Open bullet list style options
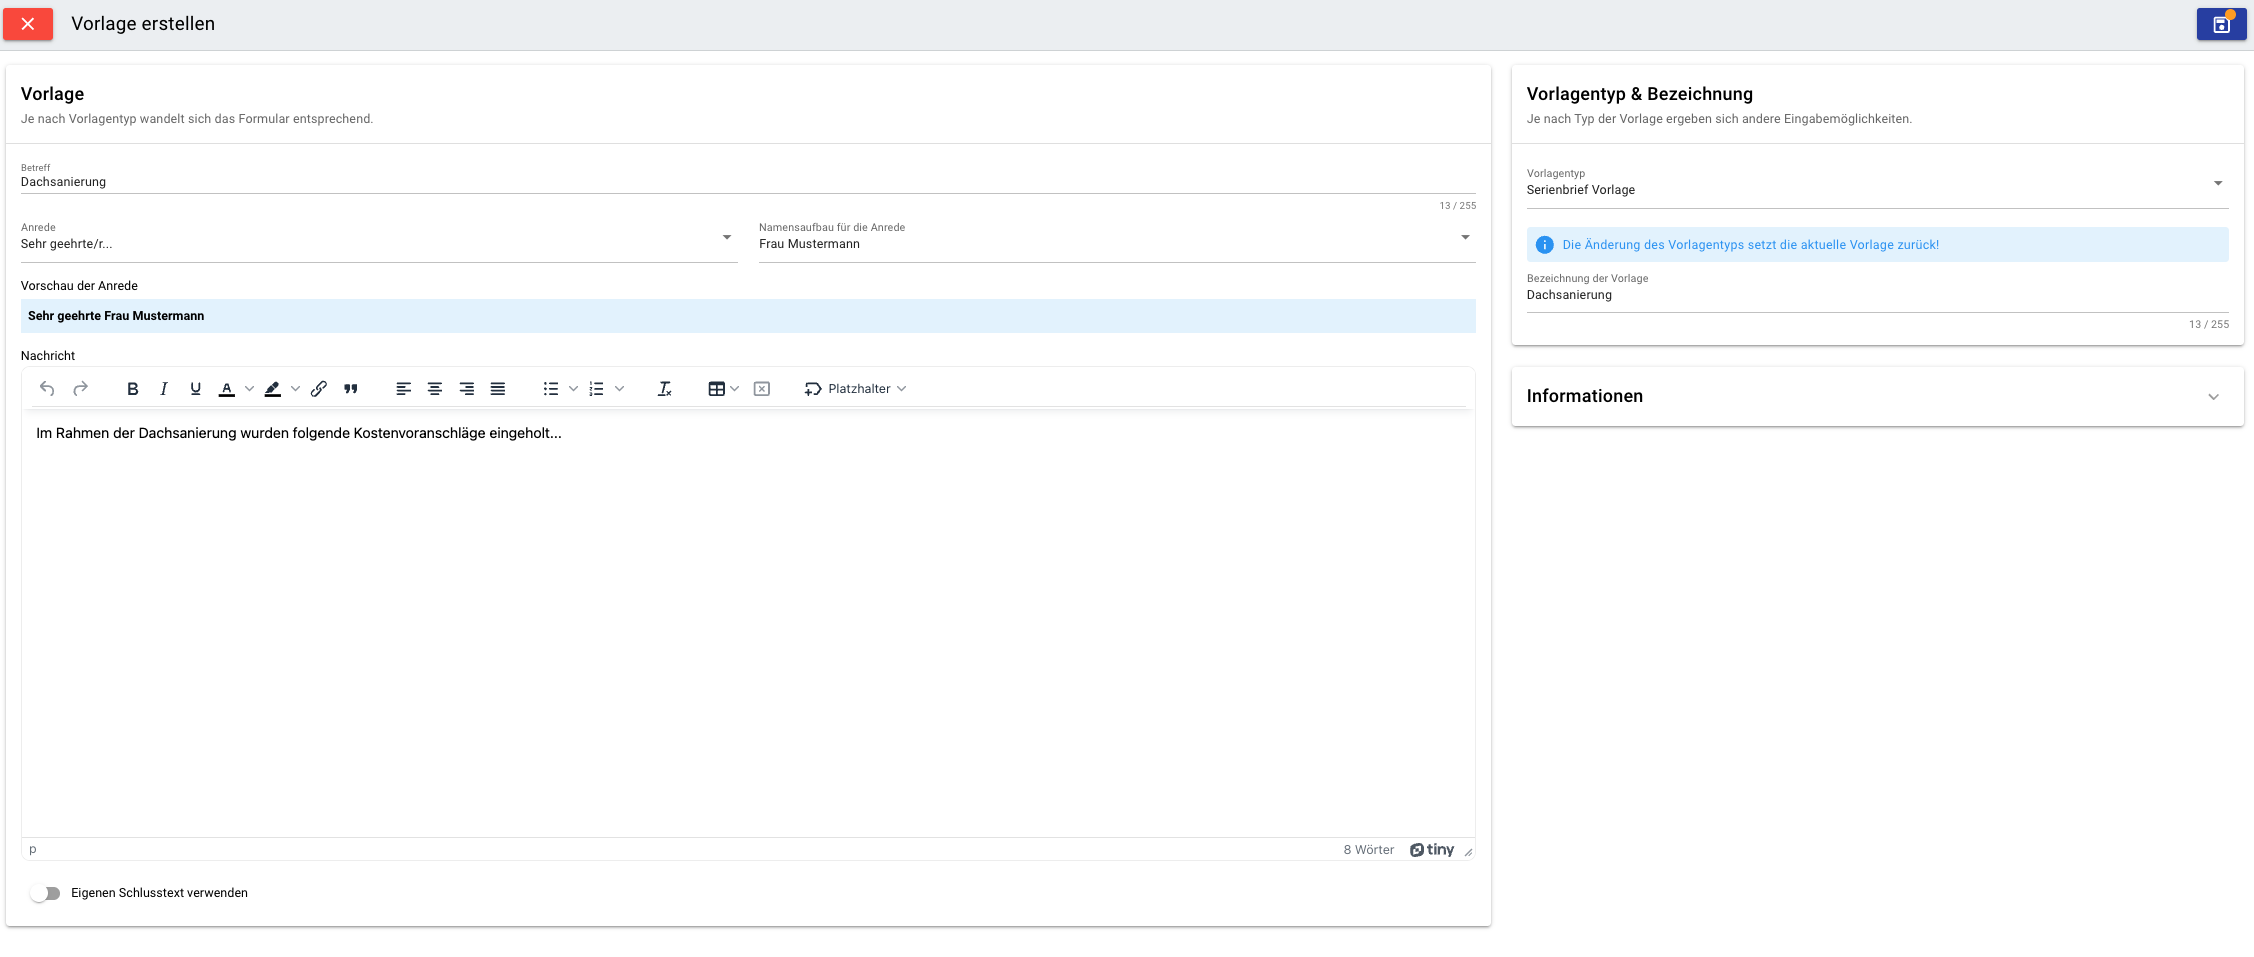 (x=573, y=389)
